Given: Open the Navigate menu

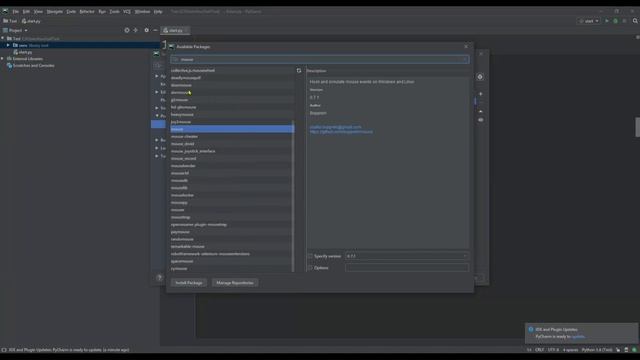Looking at the screenshot, I should 55,11.
